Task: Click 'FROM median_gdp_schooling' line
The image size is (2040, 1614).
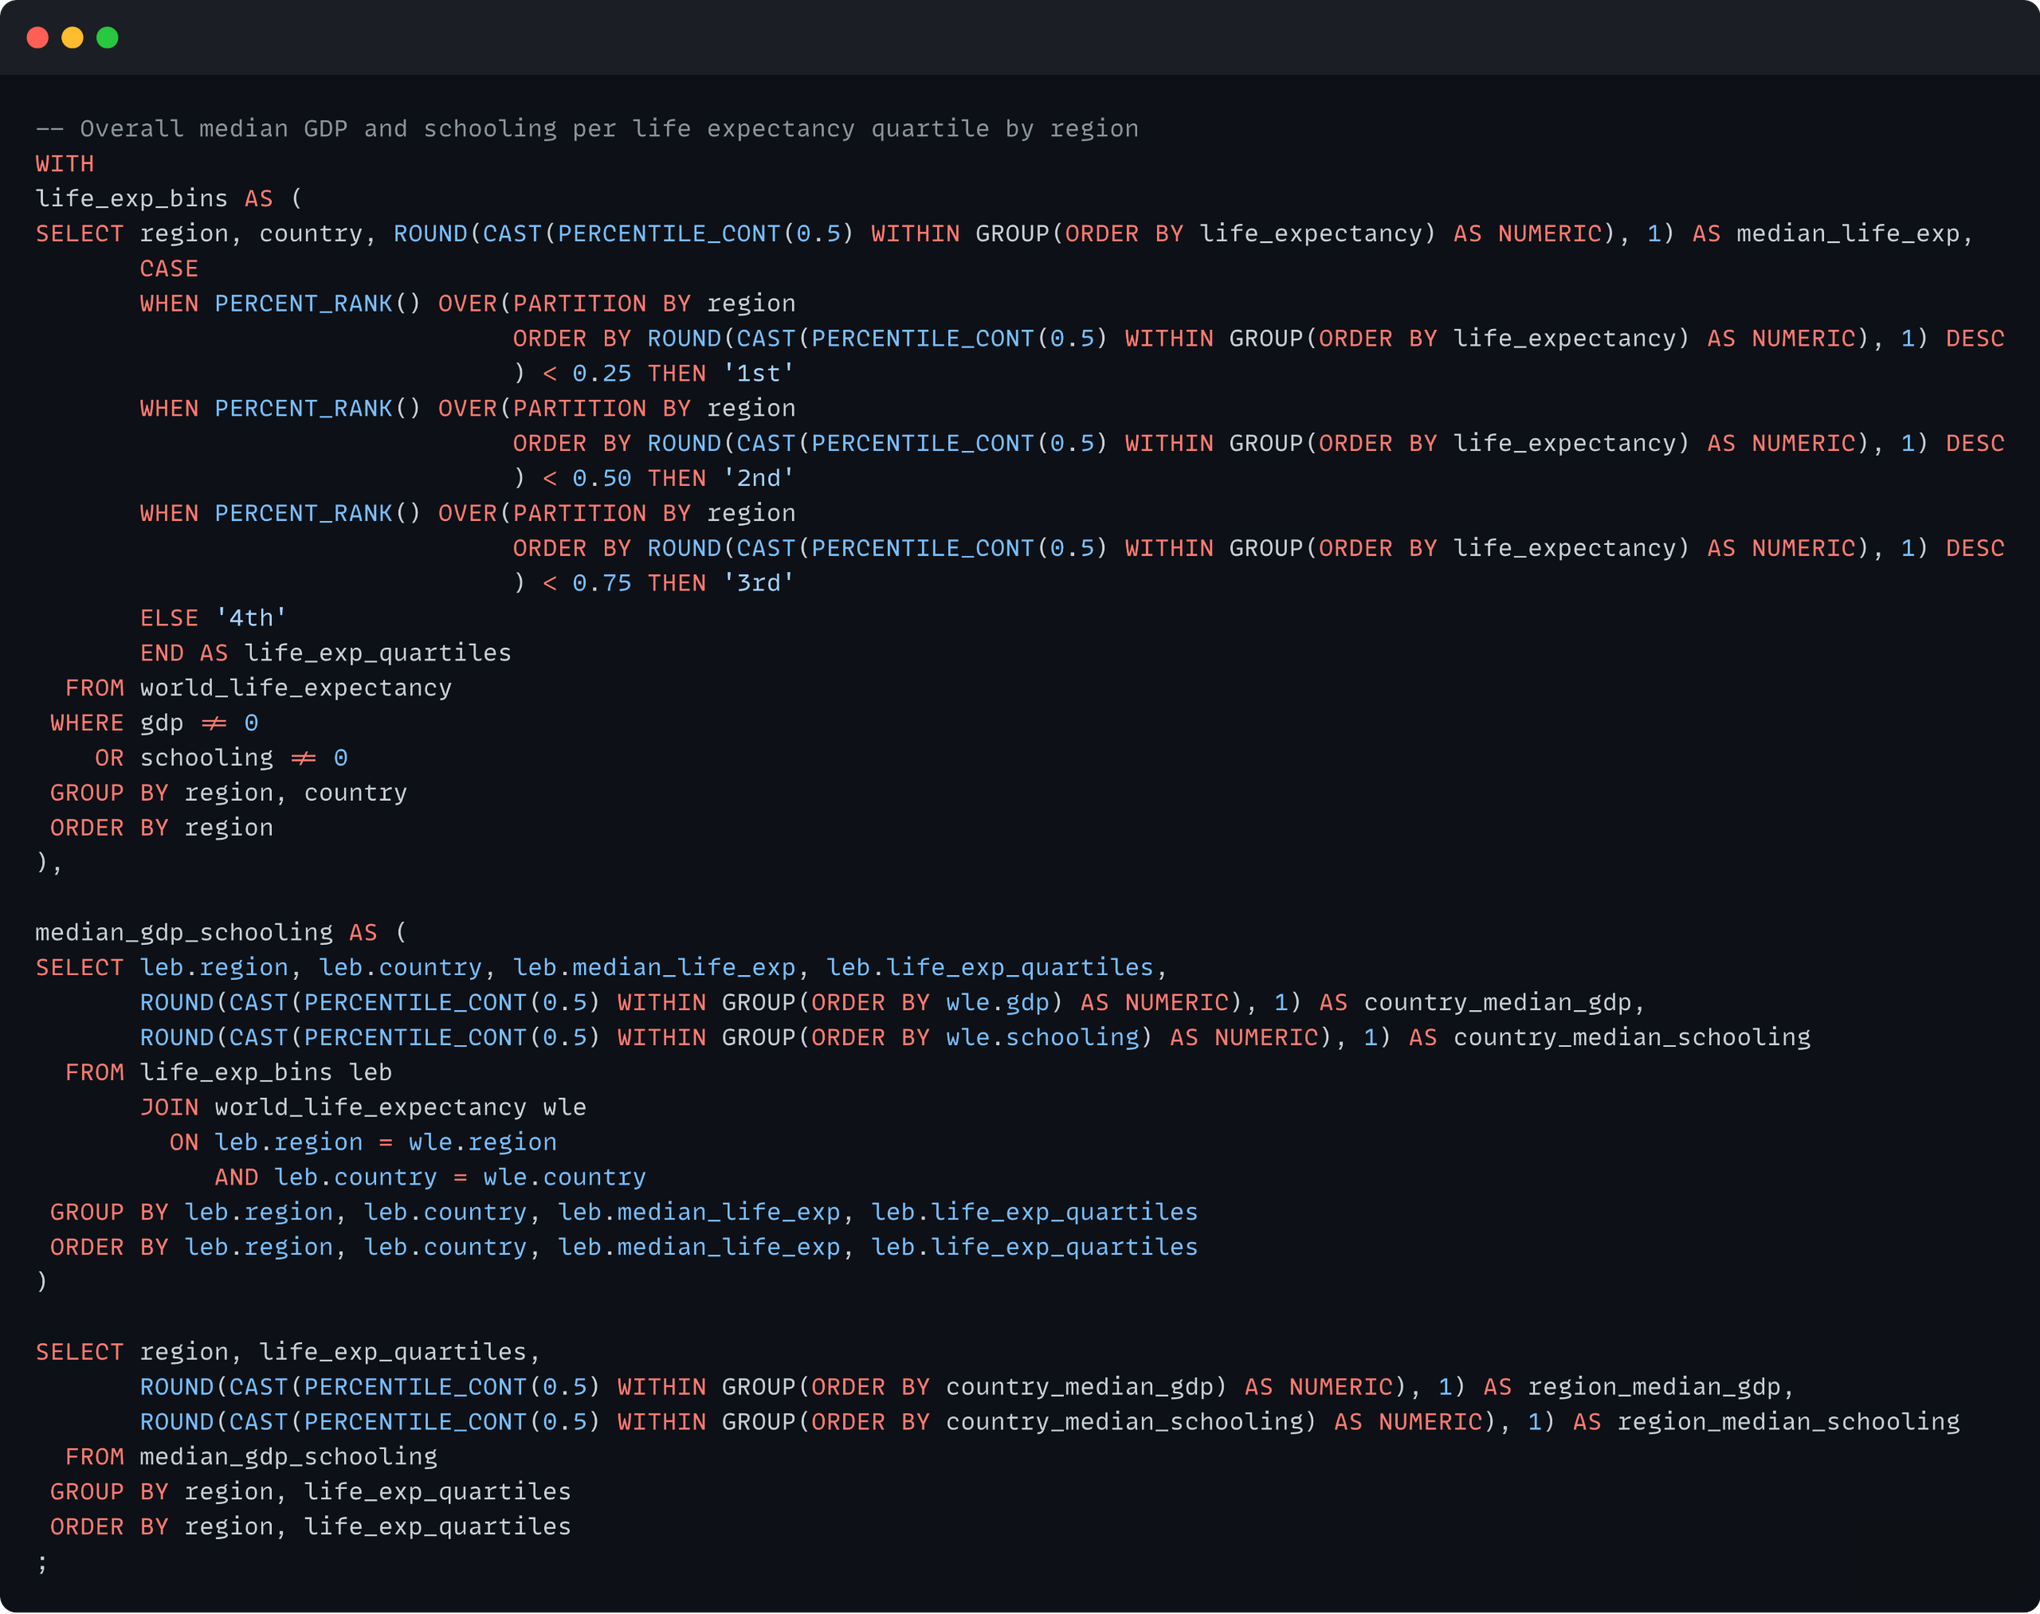Action: [251, 1457]
